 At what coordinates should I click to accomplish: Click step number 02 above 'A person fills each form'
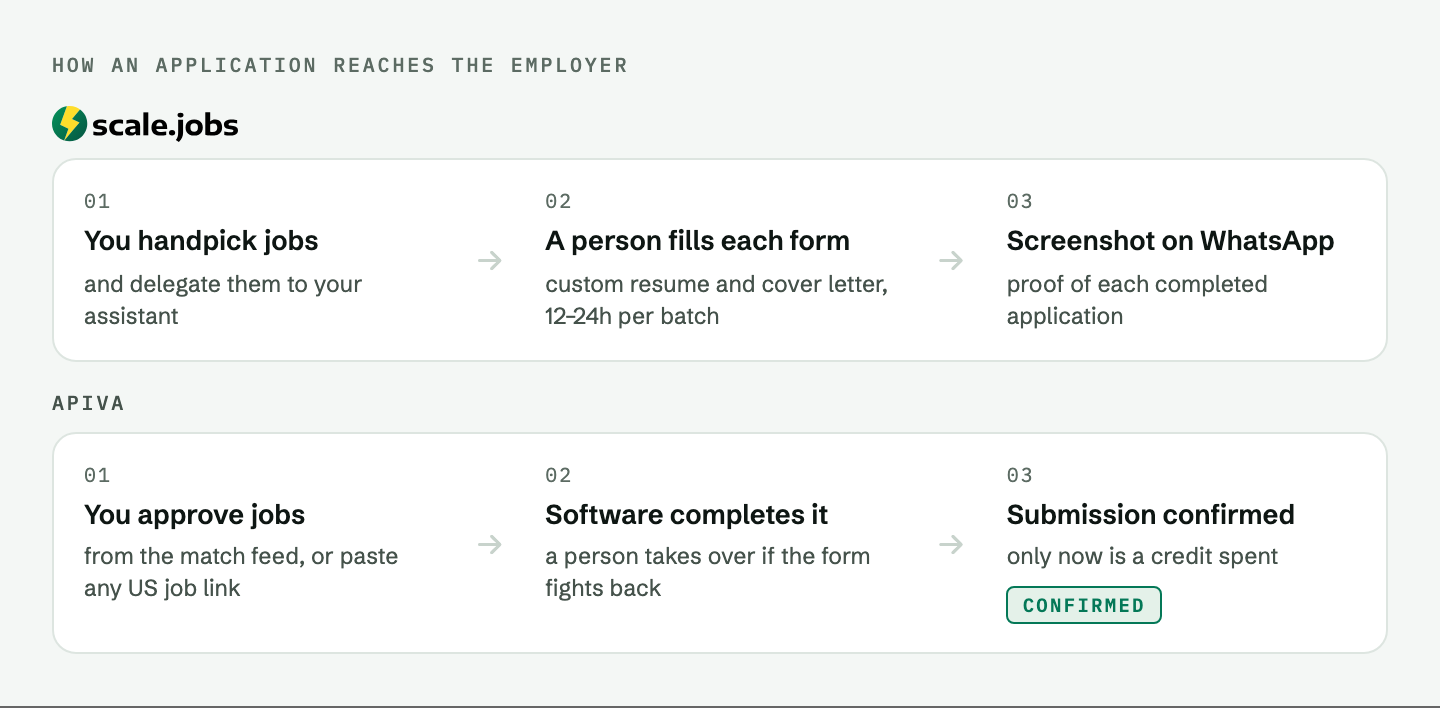tap(558, 201)
